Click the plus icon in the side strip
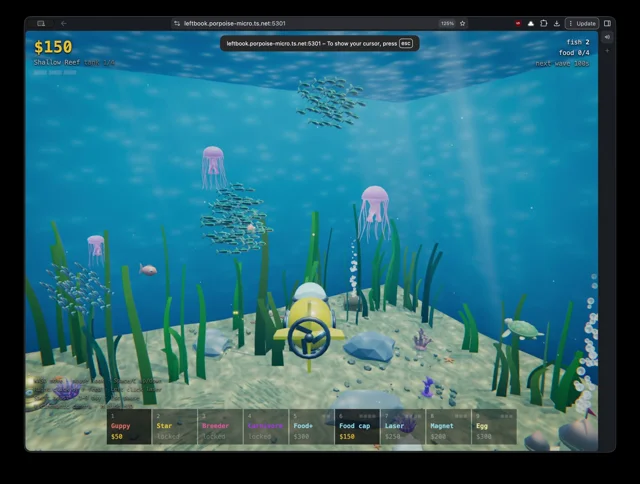640x484 pixels. 607,51
